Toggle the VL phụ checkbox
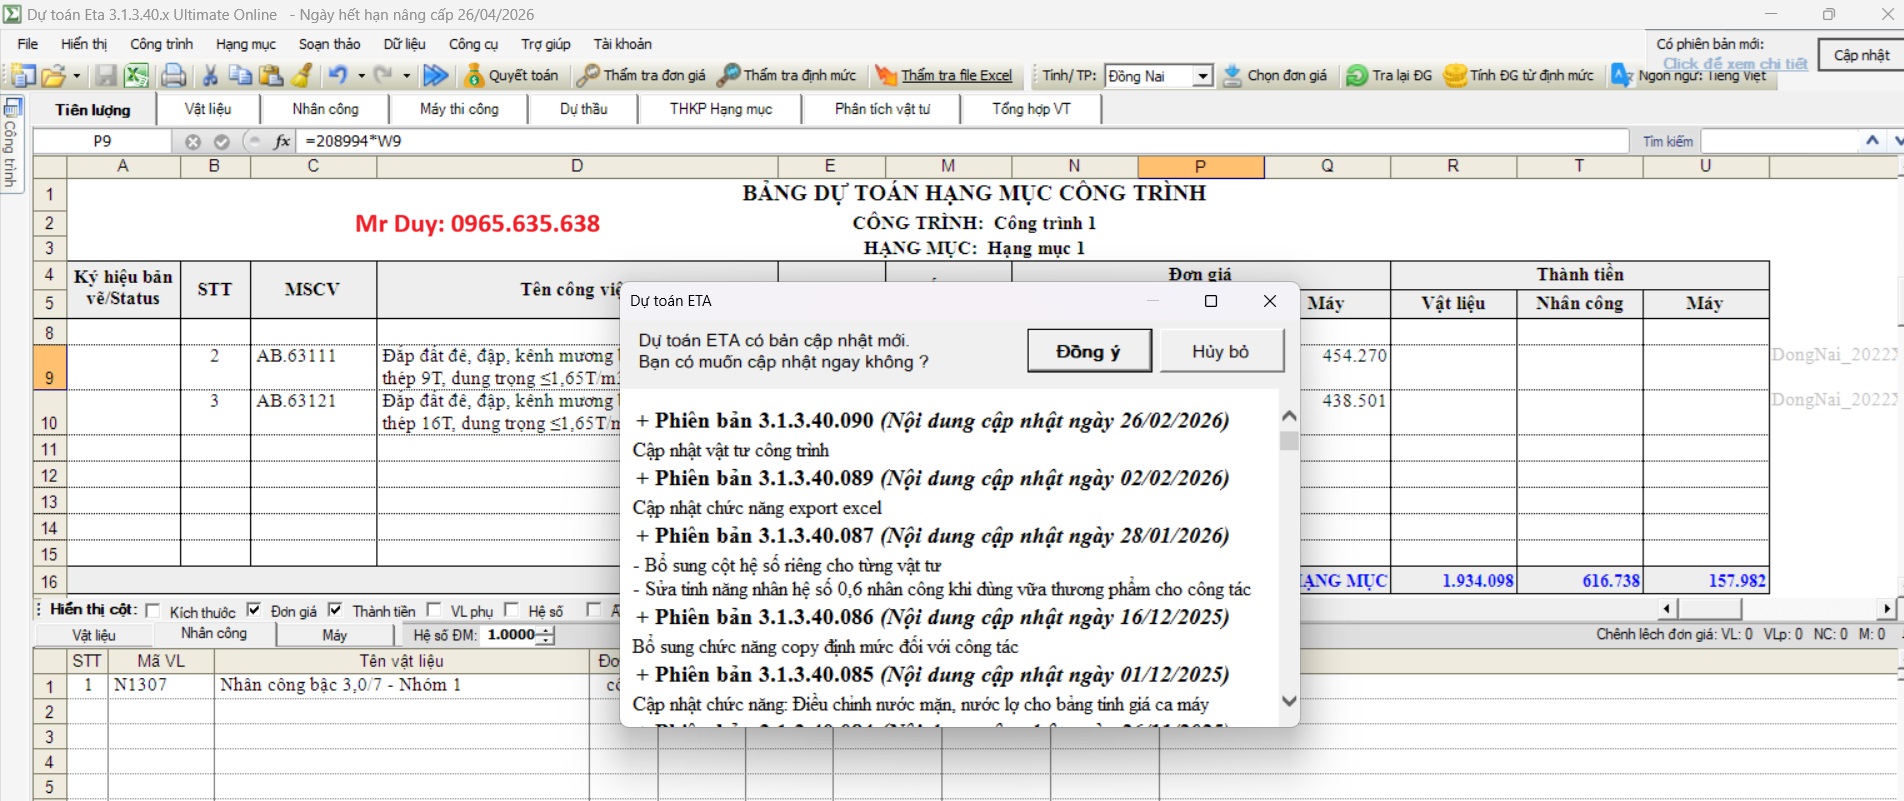The image size is (1904, 801). [x=434, y=610]
